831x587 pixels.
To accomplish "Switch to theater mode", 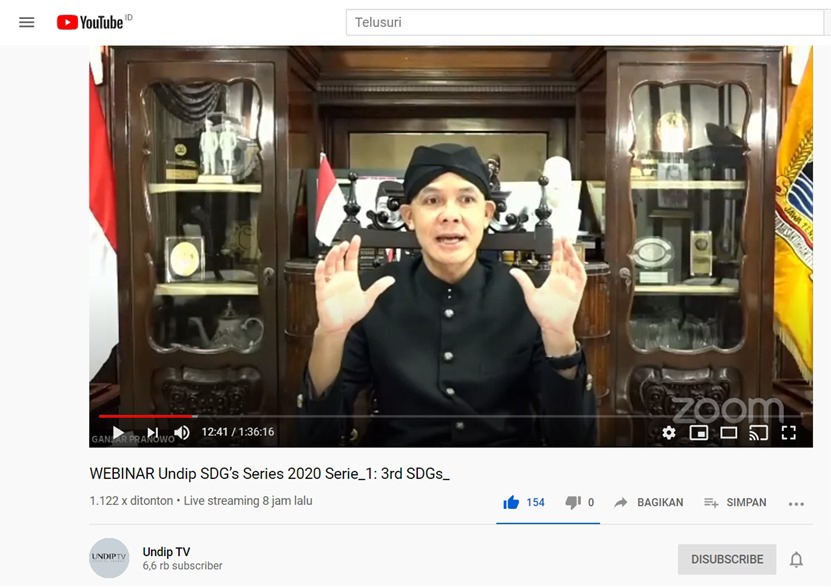I will click(x=729, y=433).
